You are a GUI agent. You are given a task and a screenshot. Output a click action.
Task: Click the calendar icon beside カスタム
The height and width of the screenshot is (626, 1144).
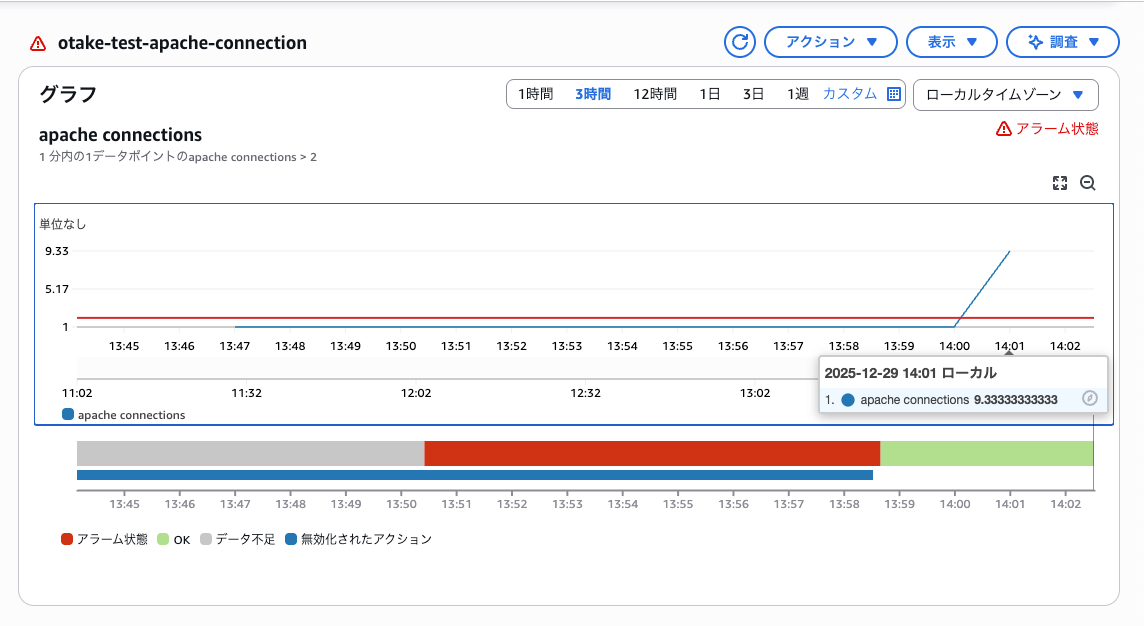(x=894, y=94)
